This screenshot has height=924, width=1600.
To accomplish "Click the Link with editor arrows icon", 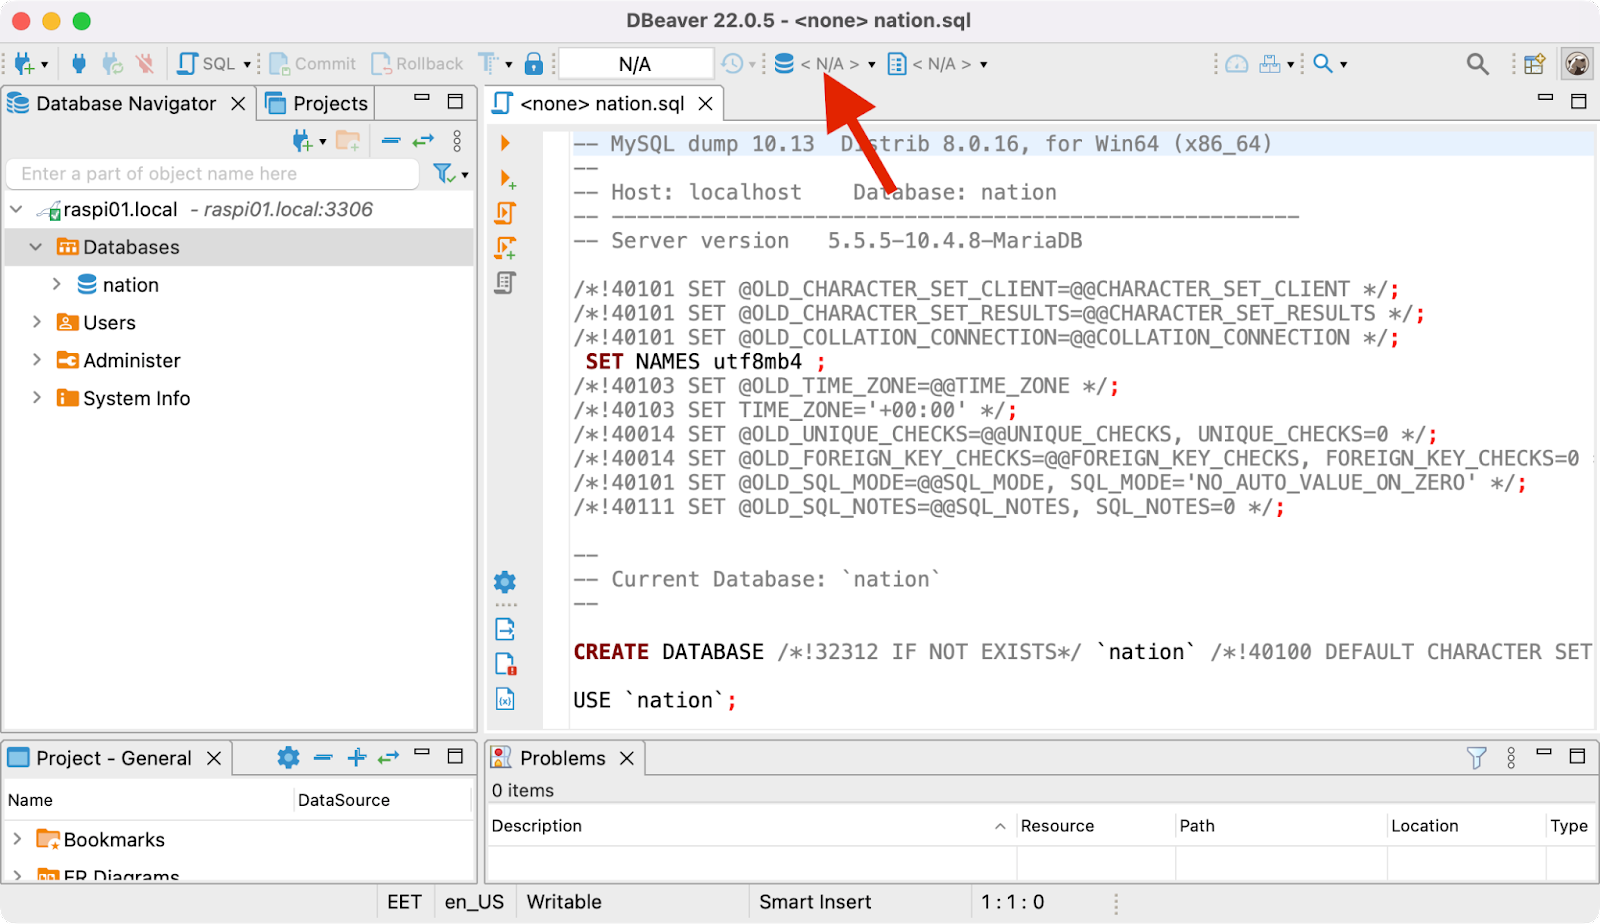I will (x=423, y=141).
